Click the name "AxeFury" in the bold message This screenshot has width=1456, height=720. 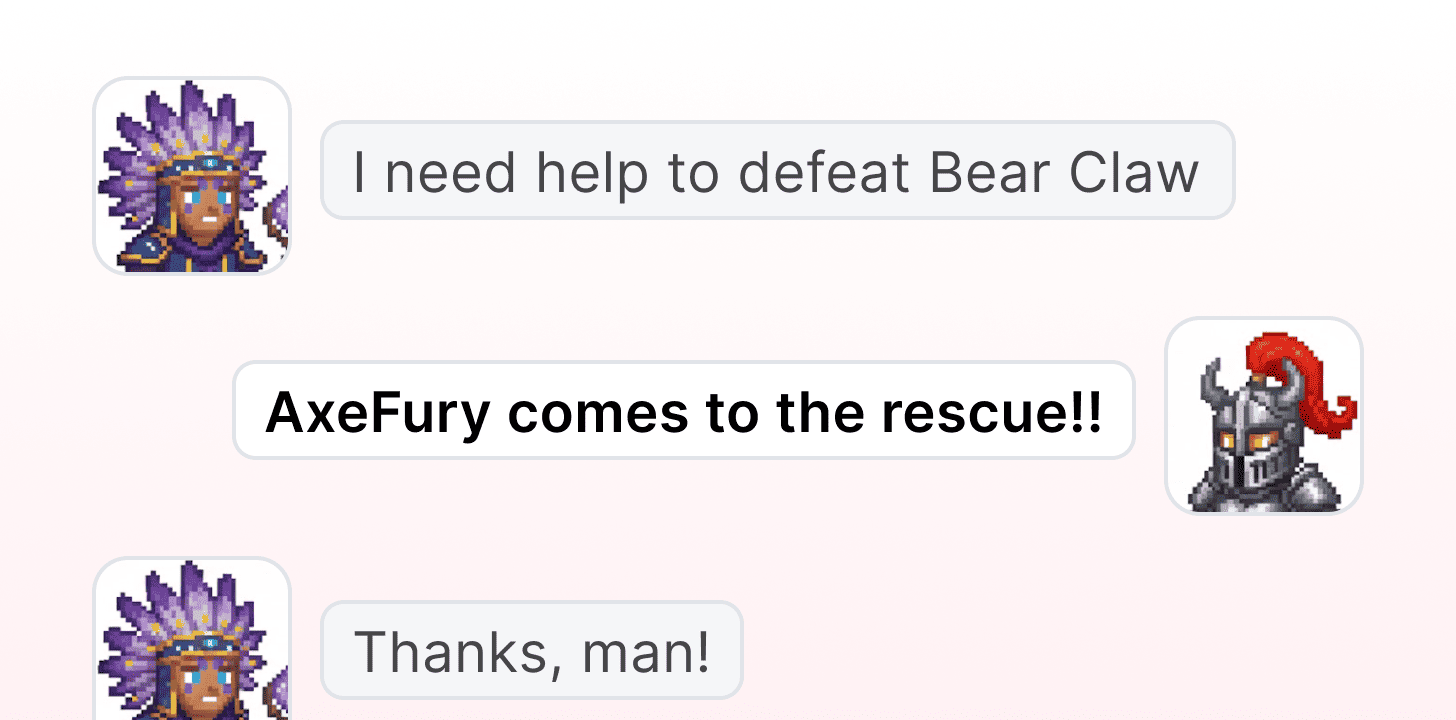pos(378,412)
